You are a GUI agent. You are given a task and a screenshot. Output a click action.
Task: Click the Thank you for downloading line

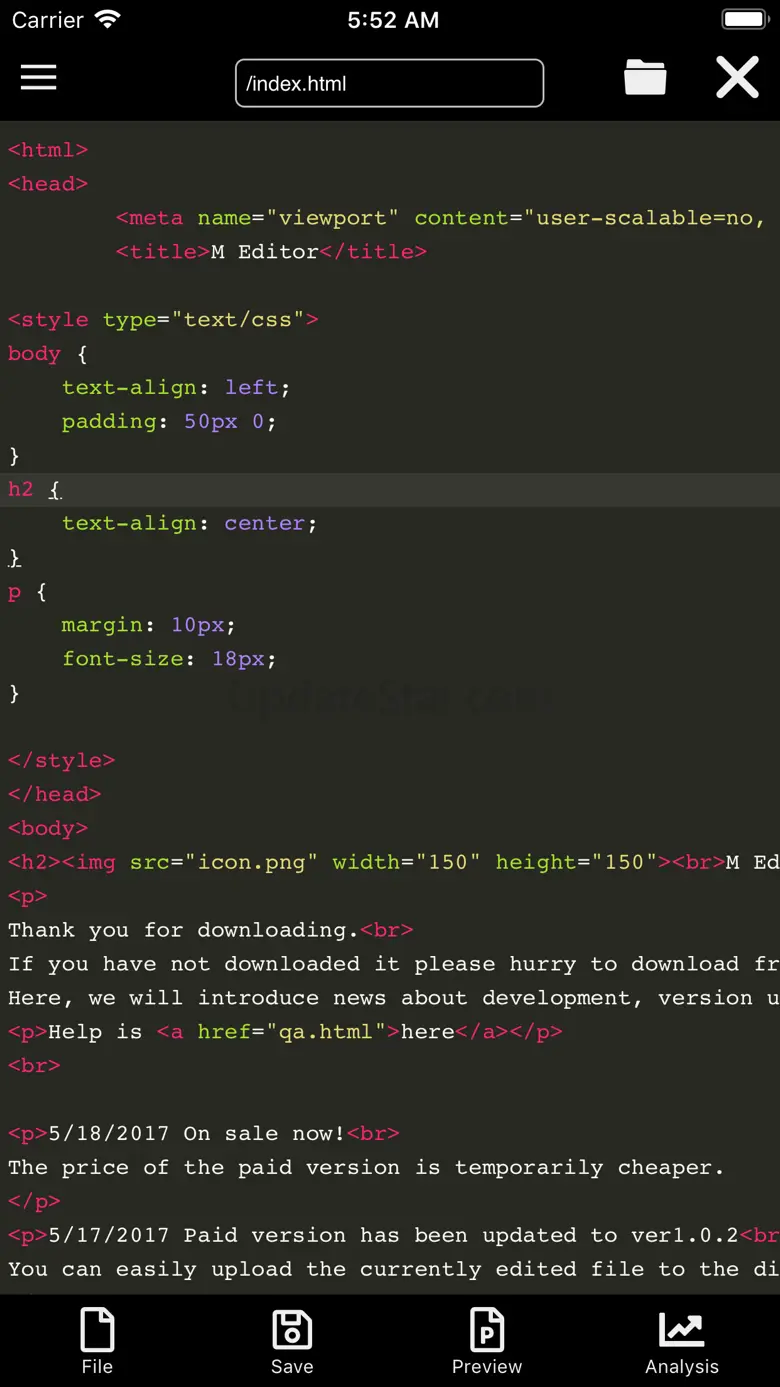click(211, 931)
